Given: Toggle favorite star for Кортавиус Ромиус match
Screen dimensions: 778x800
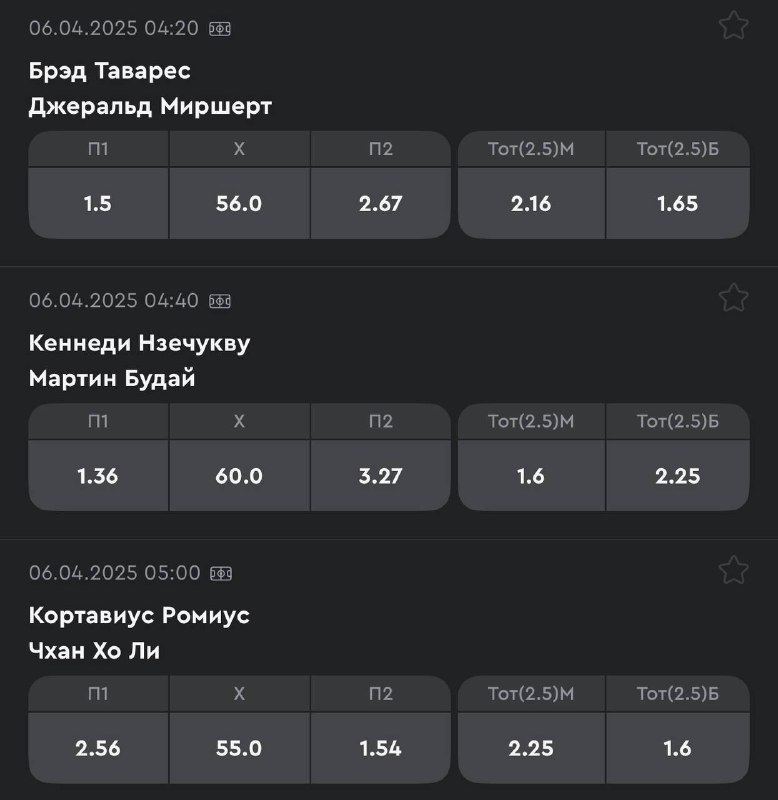Looking at the screenshot, I should (733, 570).
